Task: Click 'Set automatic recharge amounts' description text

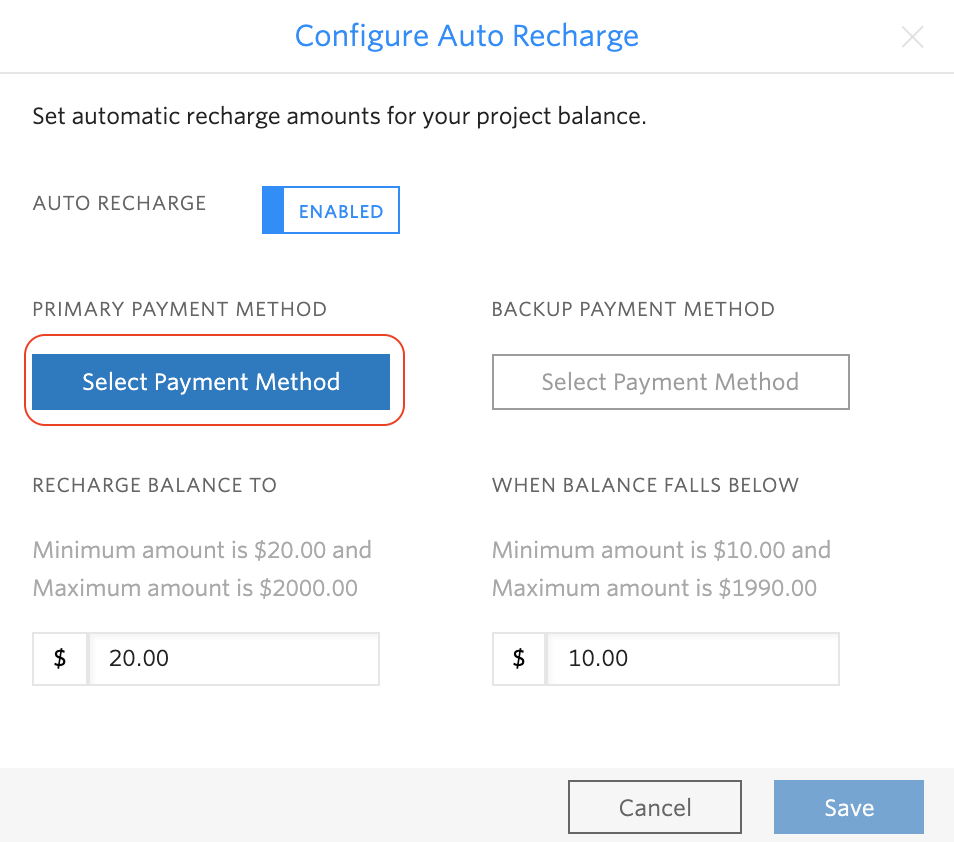Action: pos(339,116)
